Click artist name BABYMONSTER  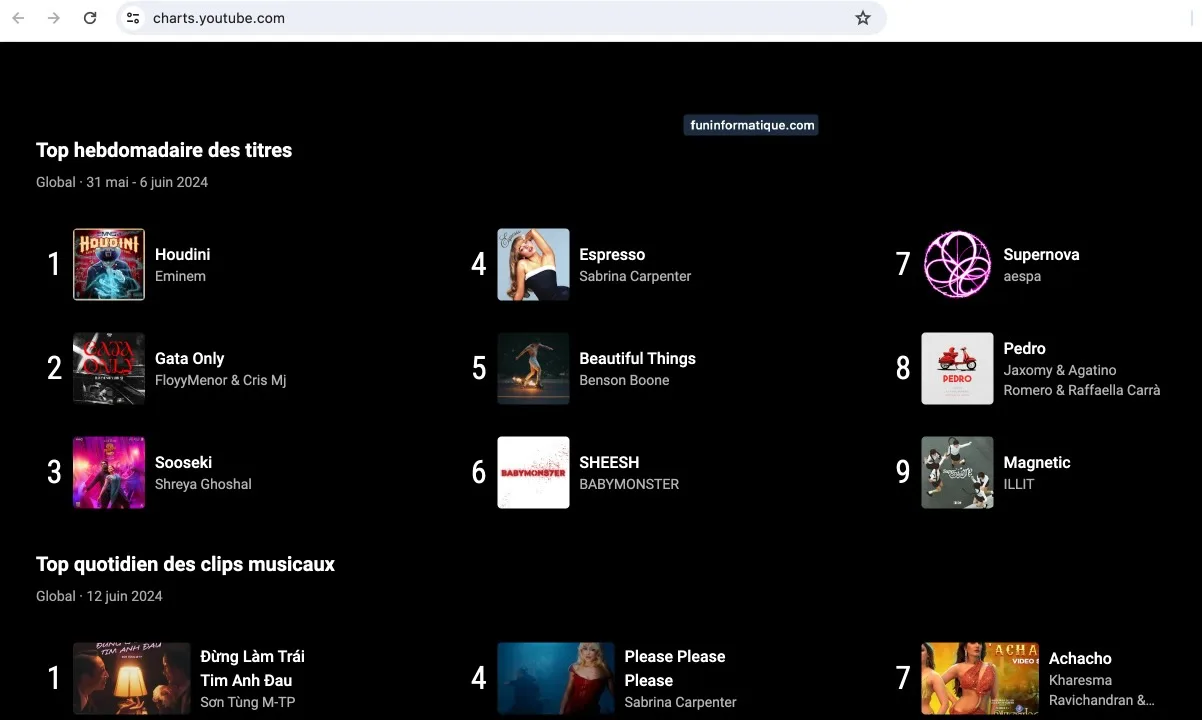tap(629, 484)
